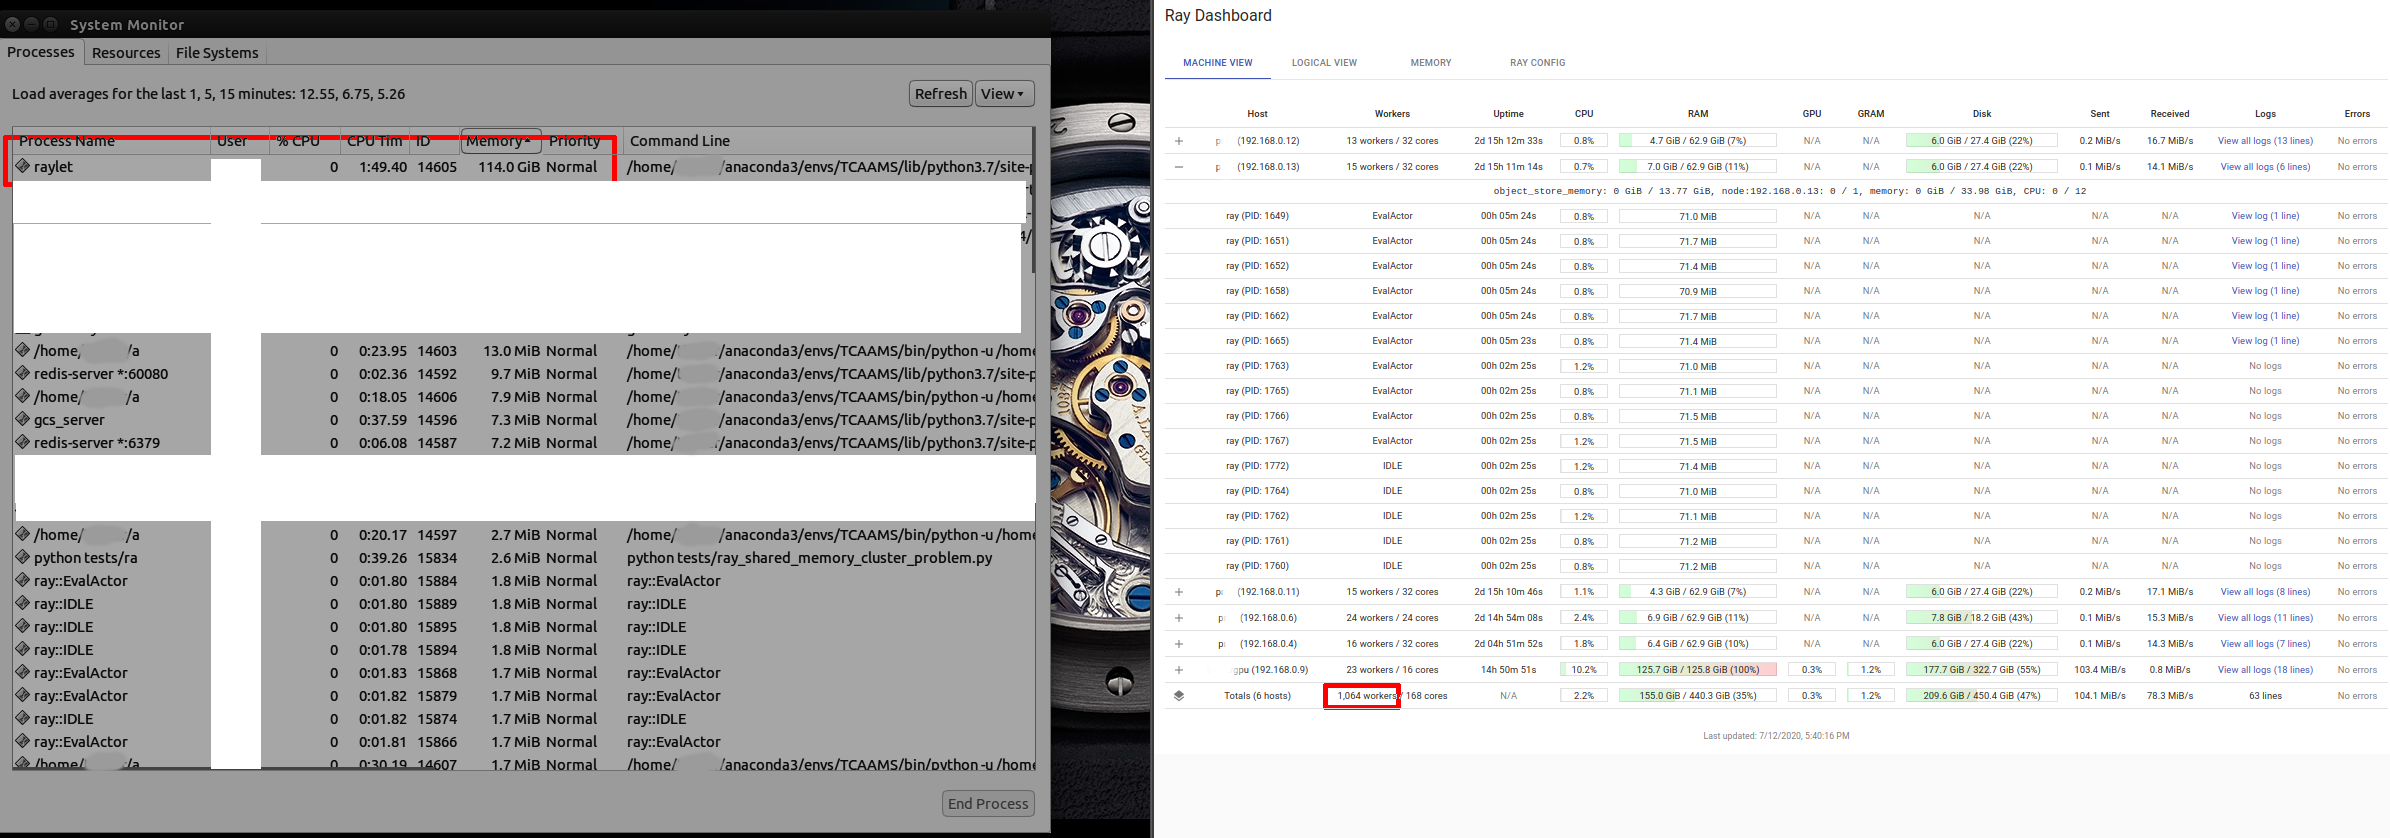Click the python tests/ra process icon
This screenshot has height=838, width=2390.
(x=23, y=558)
